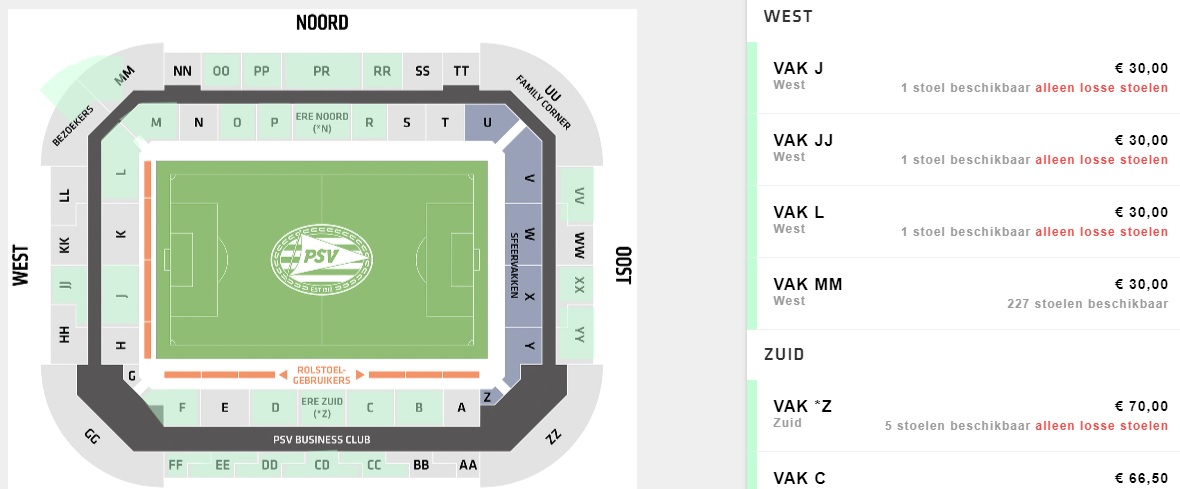1180x489 pixels.
Task: Pick the ERE NOORD (*N) section
Action: [322, 123]
